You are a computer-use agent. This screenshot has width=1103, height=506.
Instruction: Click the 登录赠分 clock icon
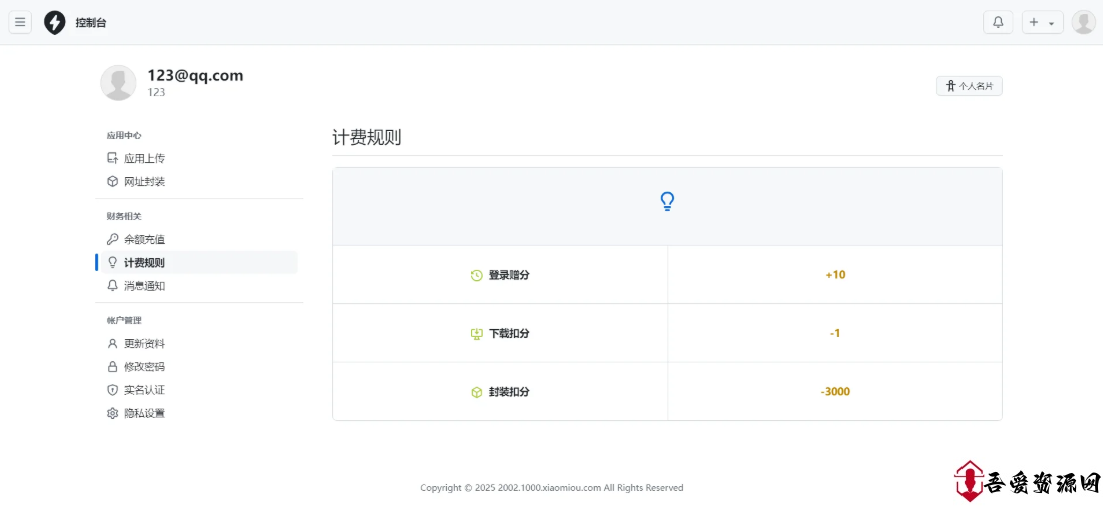[477, 275]
